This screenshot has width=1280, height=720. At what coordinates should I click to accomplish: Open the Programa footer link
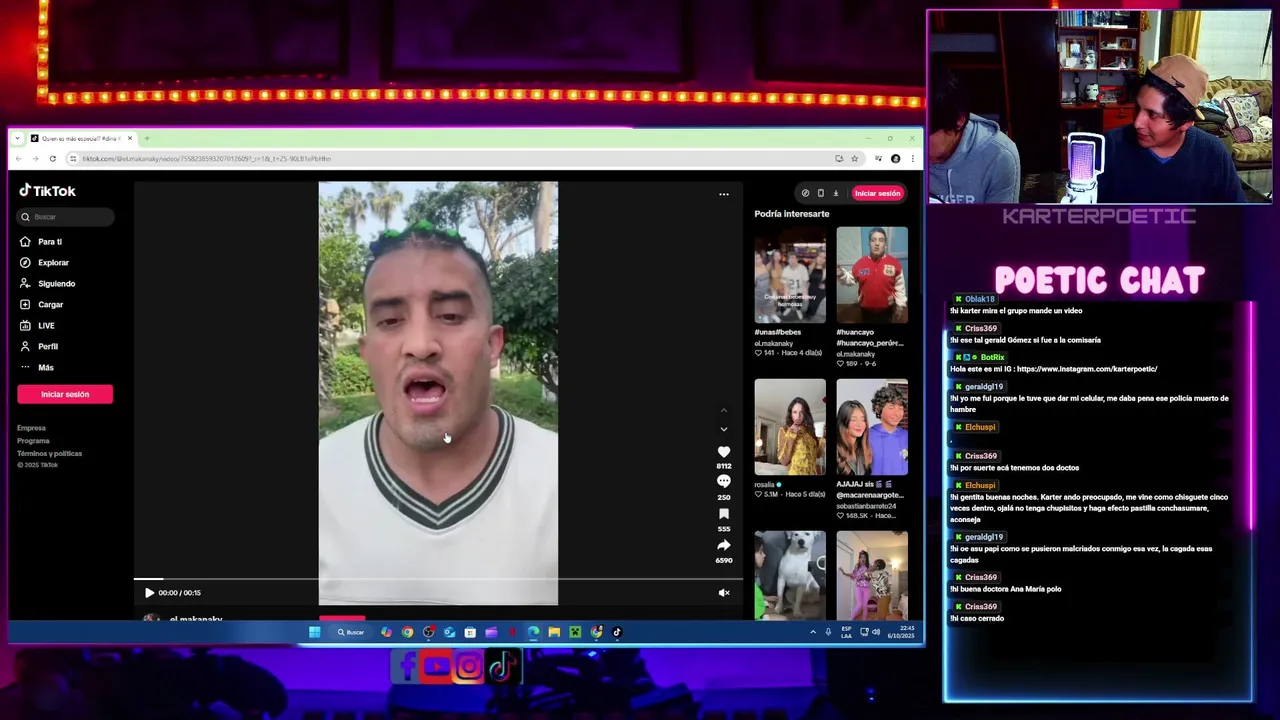(33, 441)
